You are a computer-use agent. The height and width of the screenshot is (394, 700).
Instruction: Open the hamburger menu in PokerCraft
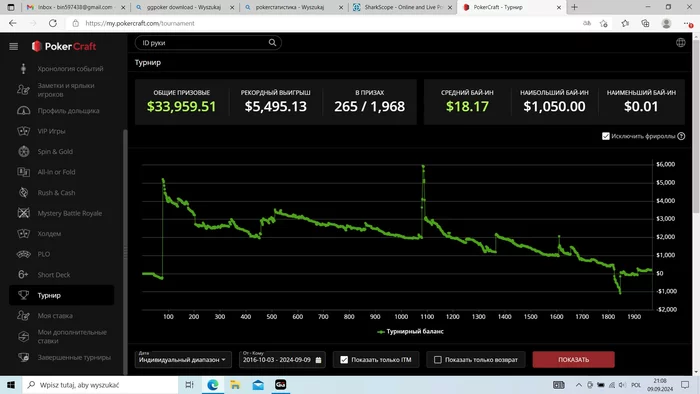[13, 46]
